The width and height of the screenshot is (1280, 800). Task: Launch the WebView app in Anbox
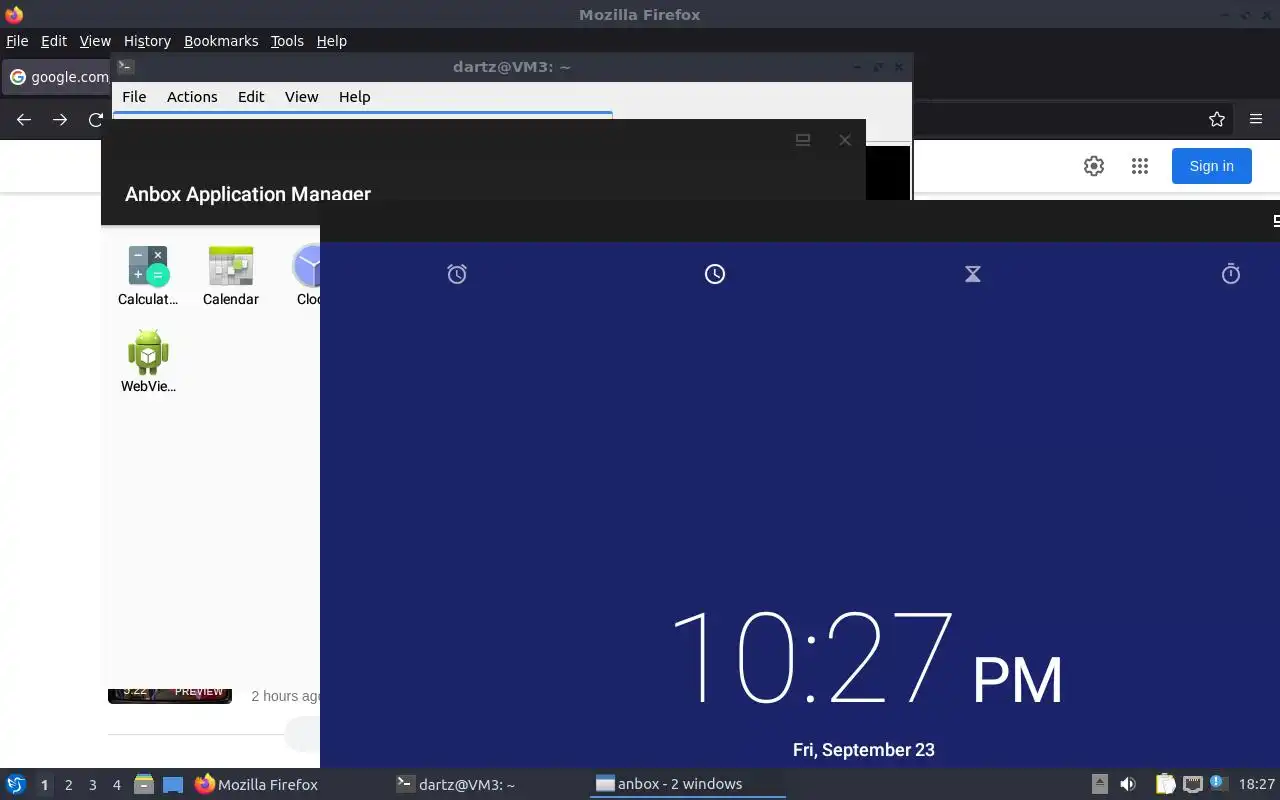(148, 361)
